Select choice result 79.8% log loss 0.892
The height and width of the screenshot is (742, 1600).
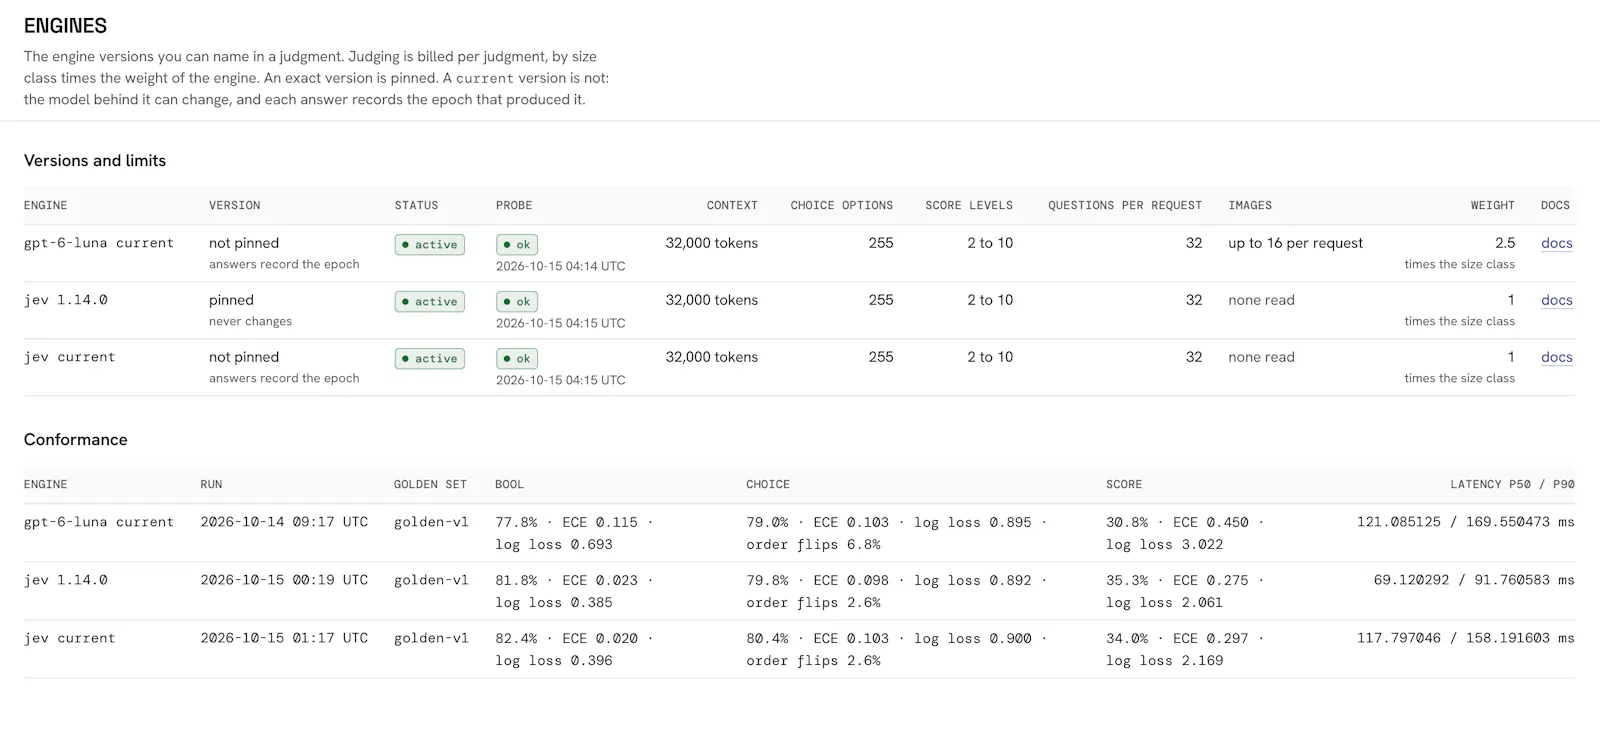(x=897, y=591)
